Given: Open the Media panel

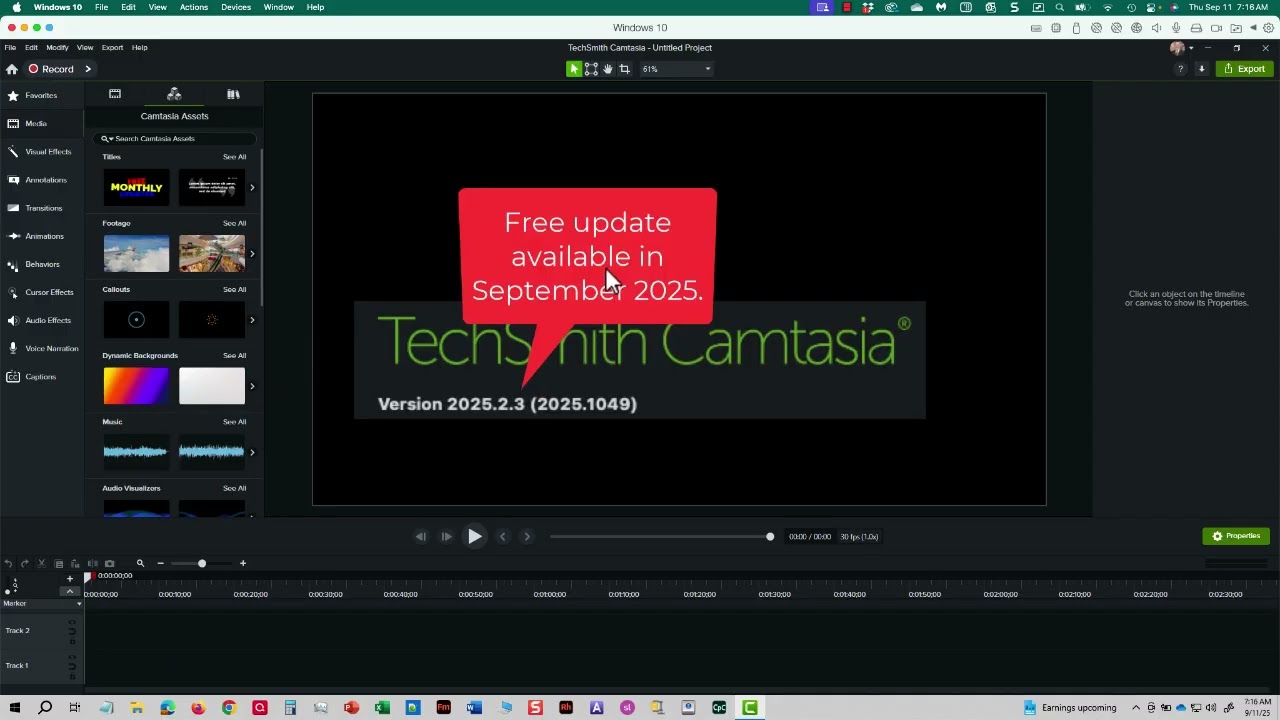Looking at the screenshot, I should (41, 123).
